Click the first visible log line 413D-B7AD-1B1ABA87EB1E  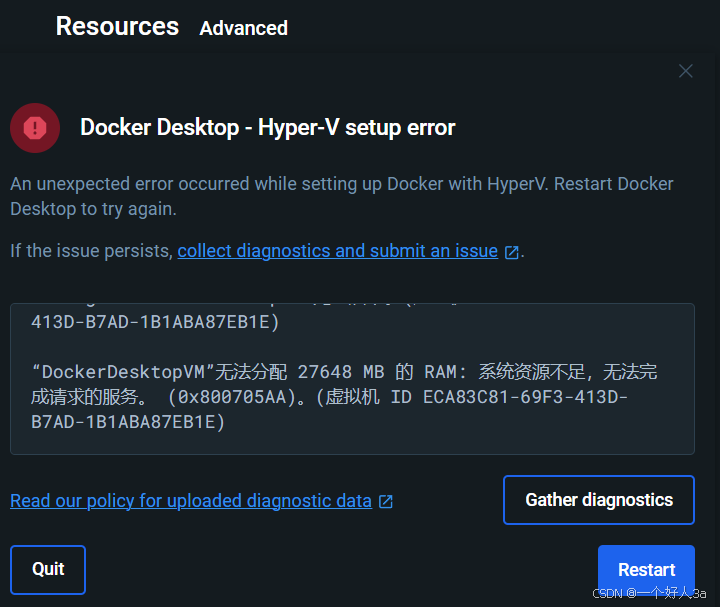155,322
